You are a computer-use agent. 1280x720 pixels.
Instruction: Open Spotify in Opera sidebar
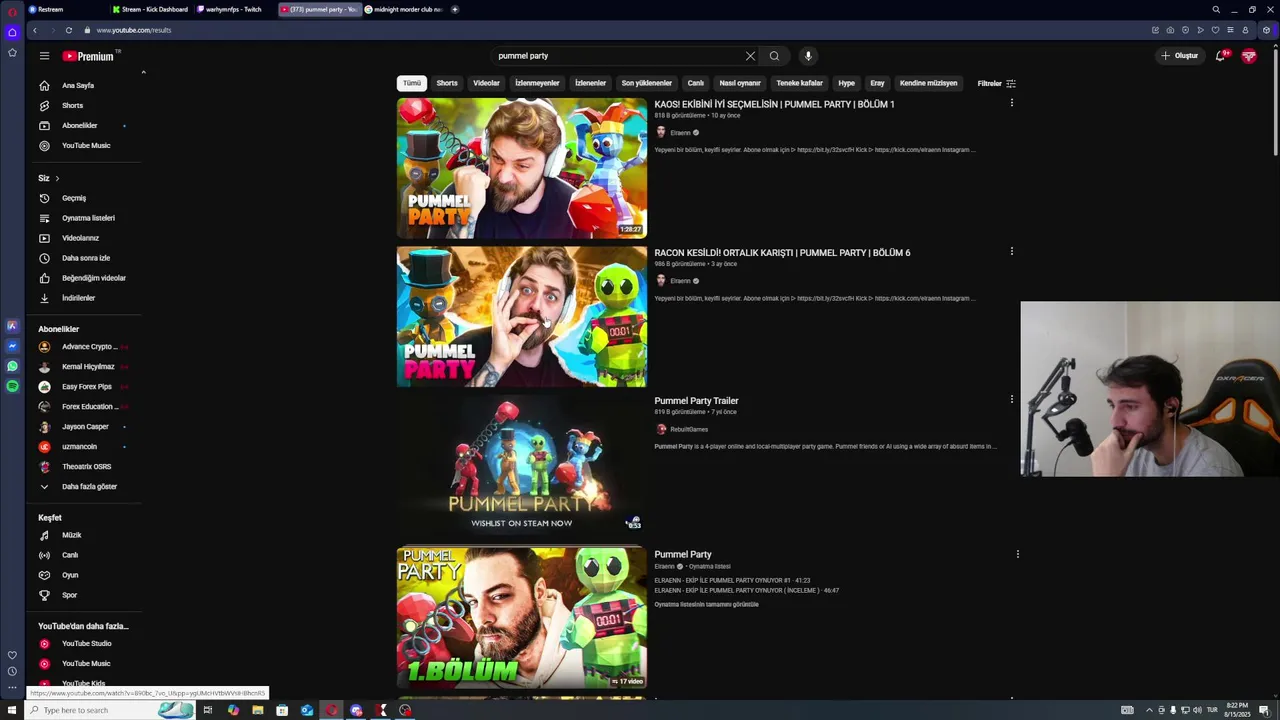tap(12, 386)
